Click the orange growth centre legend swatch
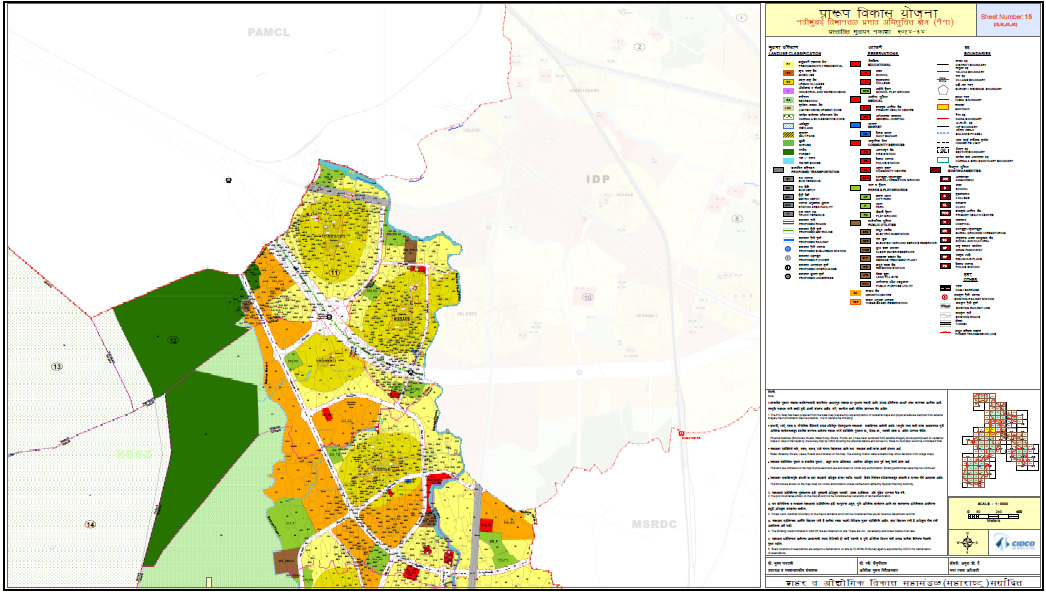 pyautogui.click(x=855, y=293)
